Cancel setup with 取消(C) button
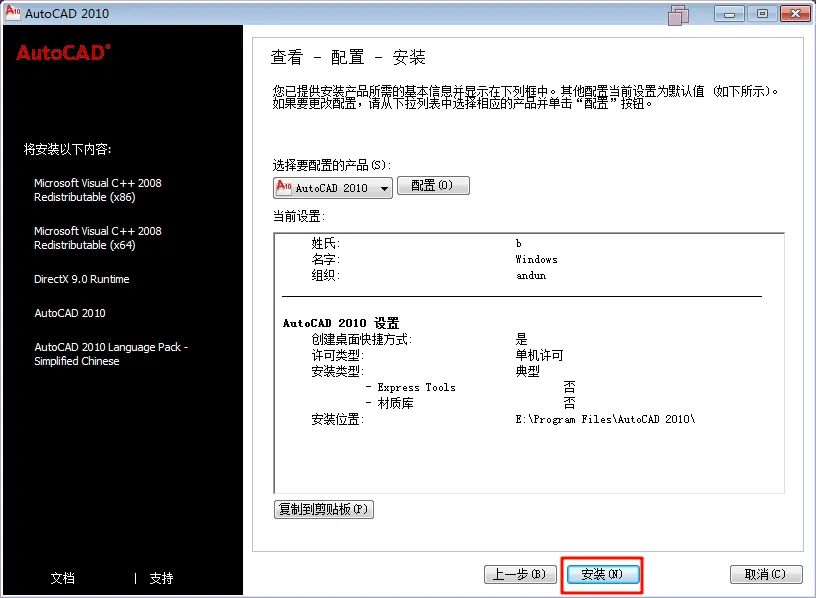Viewport: 816px width, 598px height. (766, 574)
